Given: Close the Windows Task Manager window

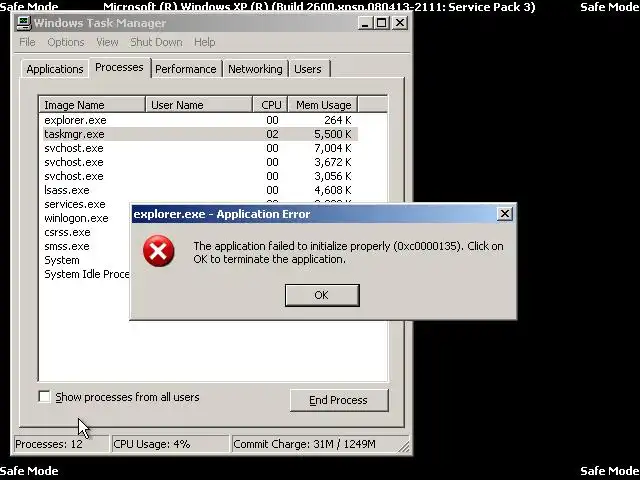Looking at the screenshot, I should (400, 23).
